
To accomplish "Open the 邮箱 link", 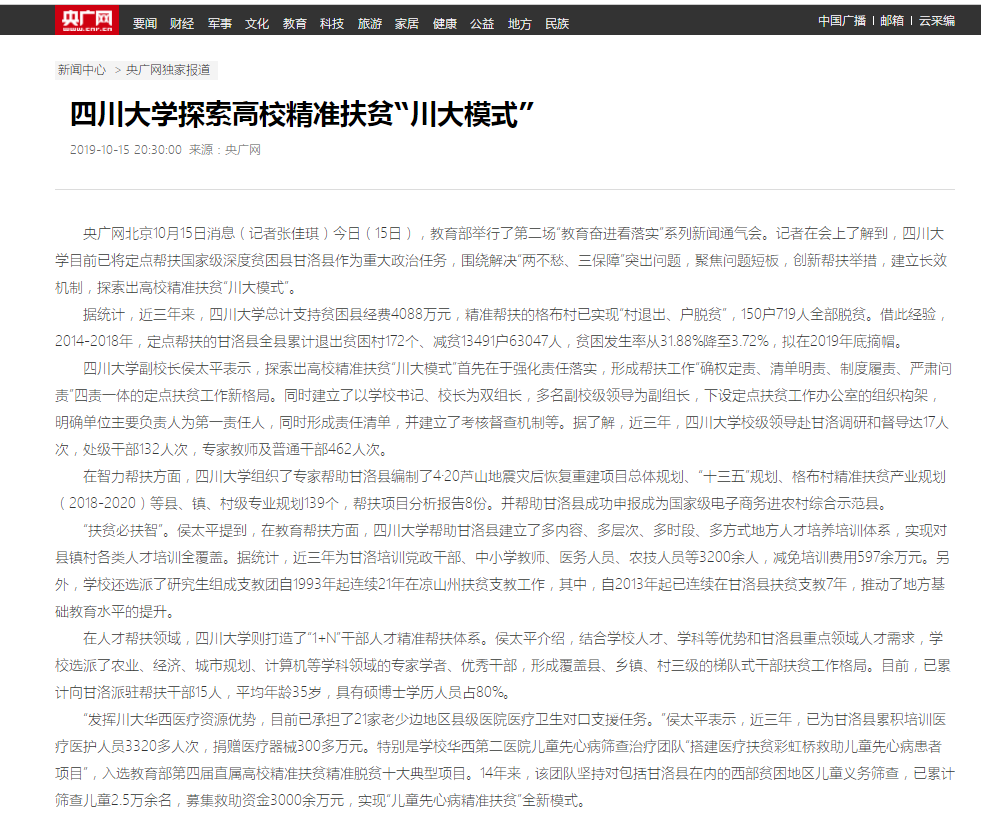I will 892,21.
